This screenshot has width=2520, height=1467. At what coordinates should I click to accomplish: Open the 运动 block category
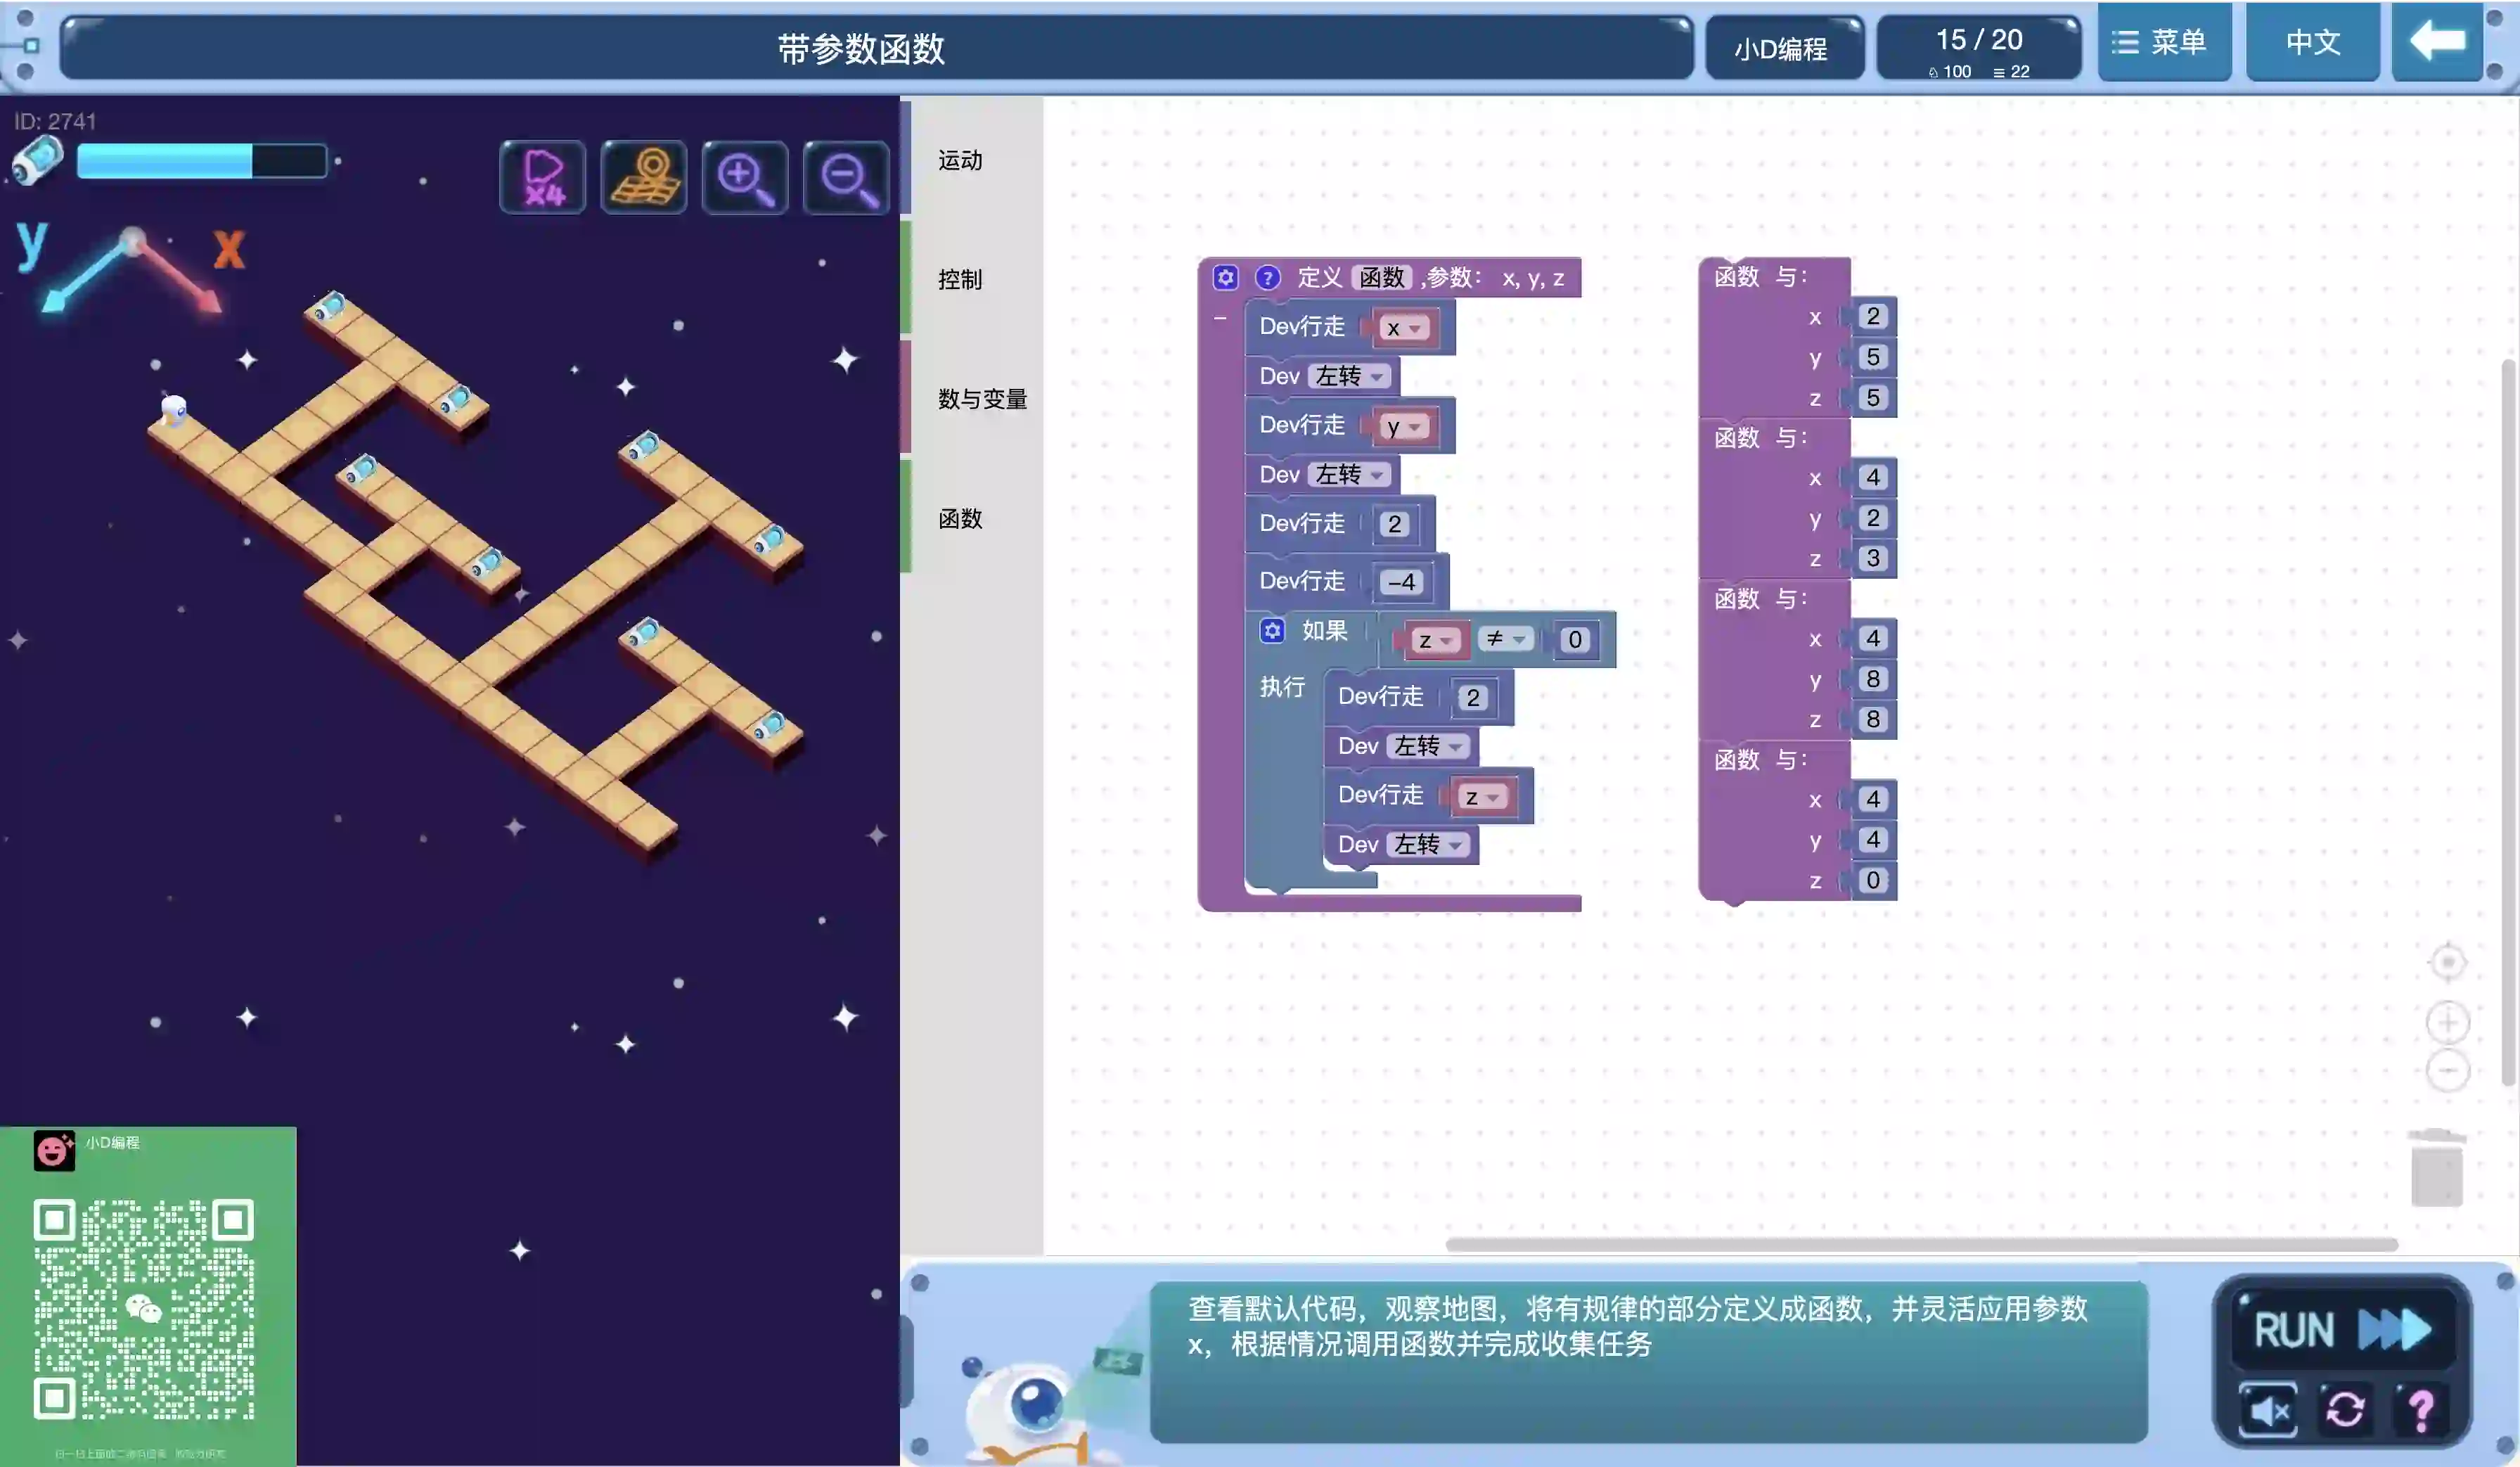click(960, 160)
